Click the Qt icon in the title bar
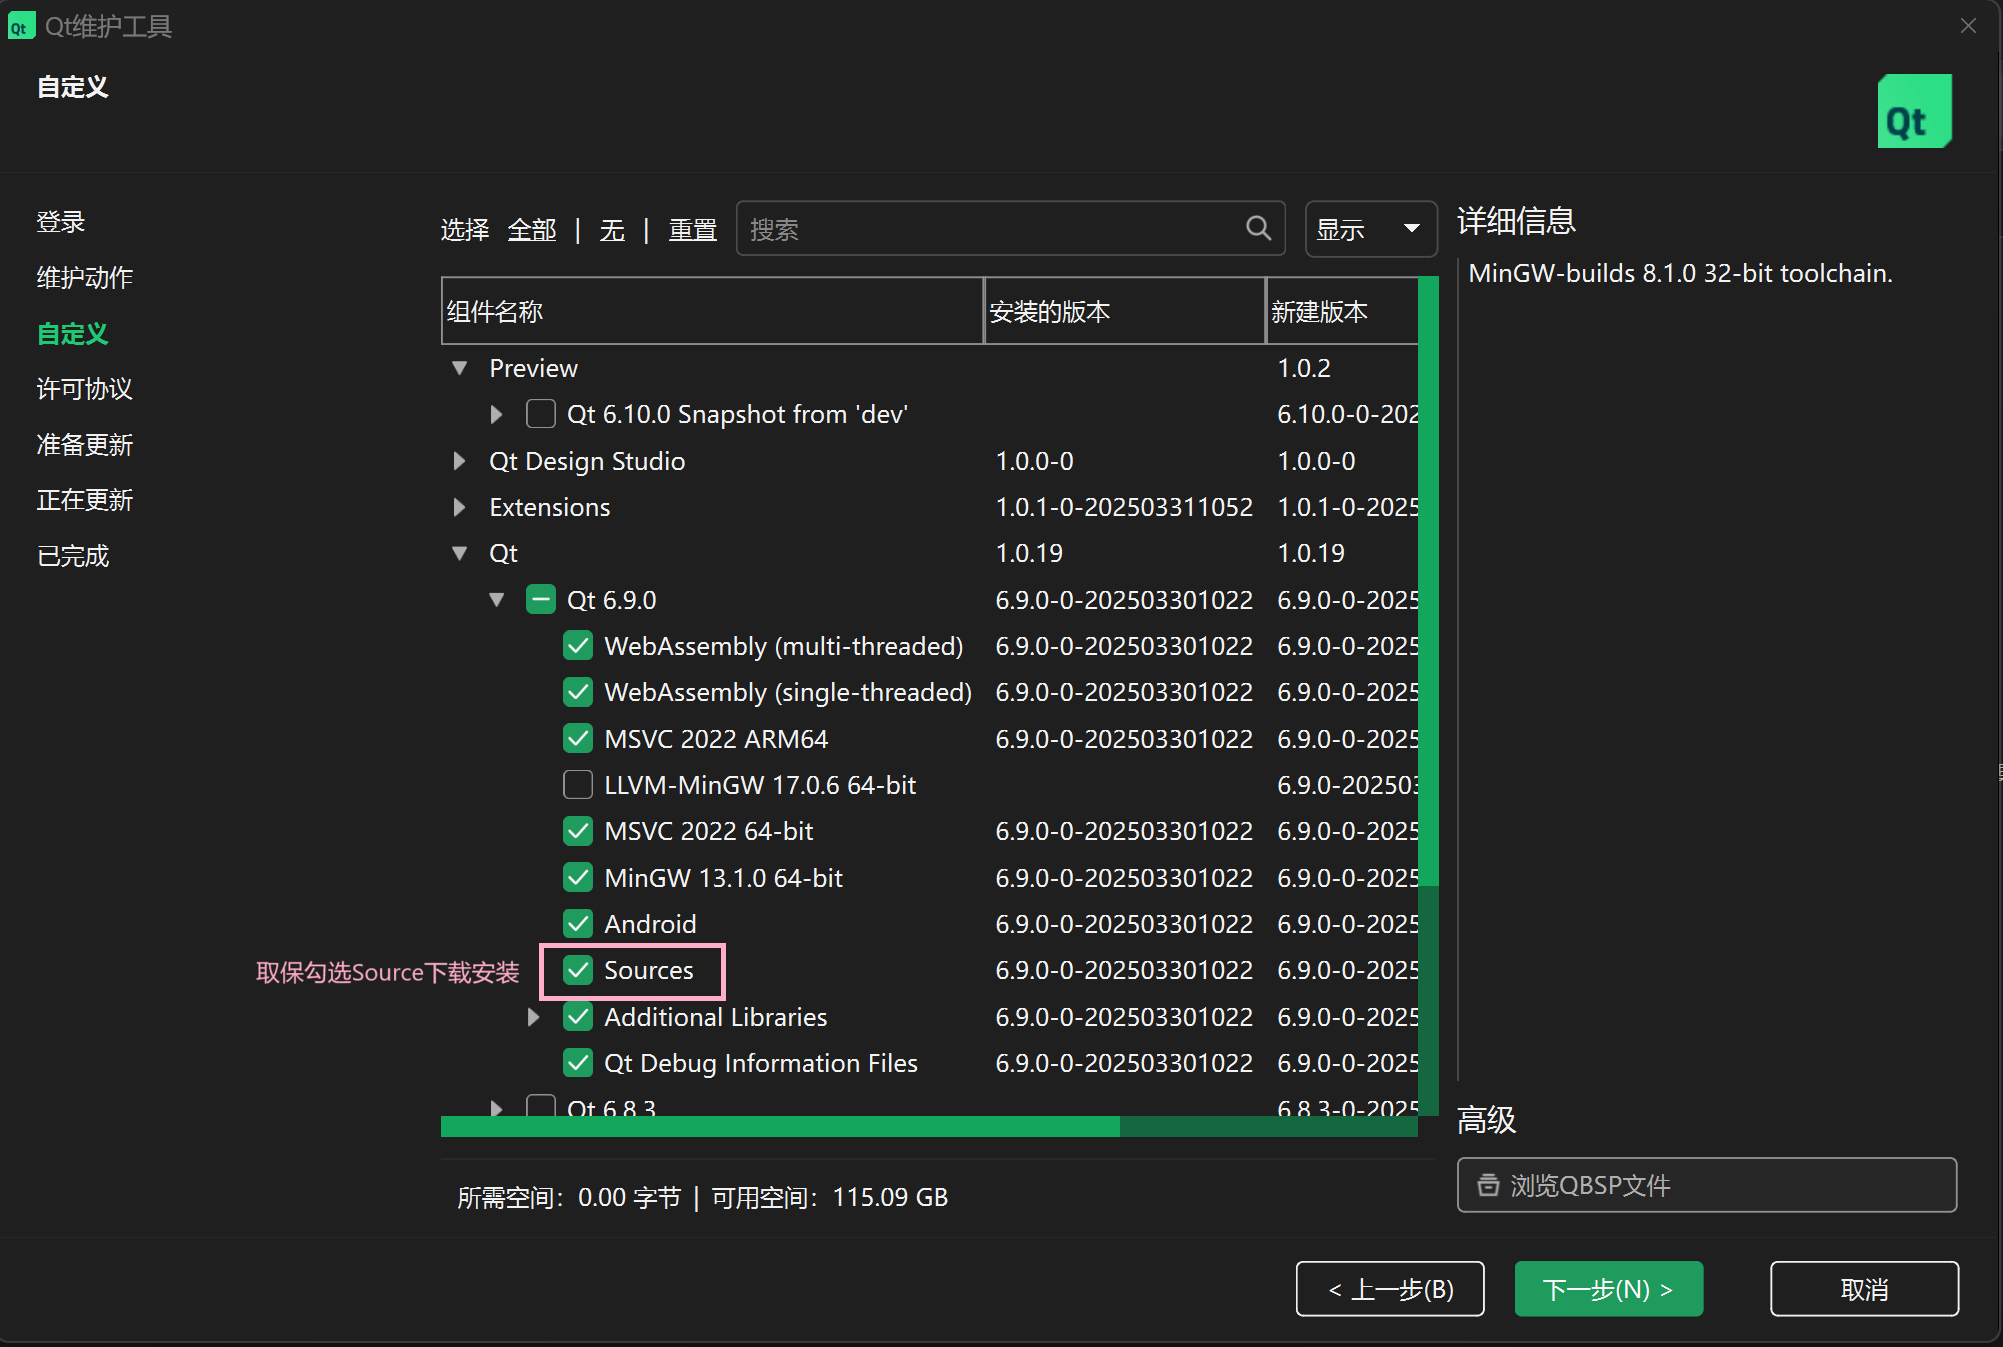The width and height of the screenshot is (2003, 1347). 21,25
